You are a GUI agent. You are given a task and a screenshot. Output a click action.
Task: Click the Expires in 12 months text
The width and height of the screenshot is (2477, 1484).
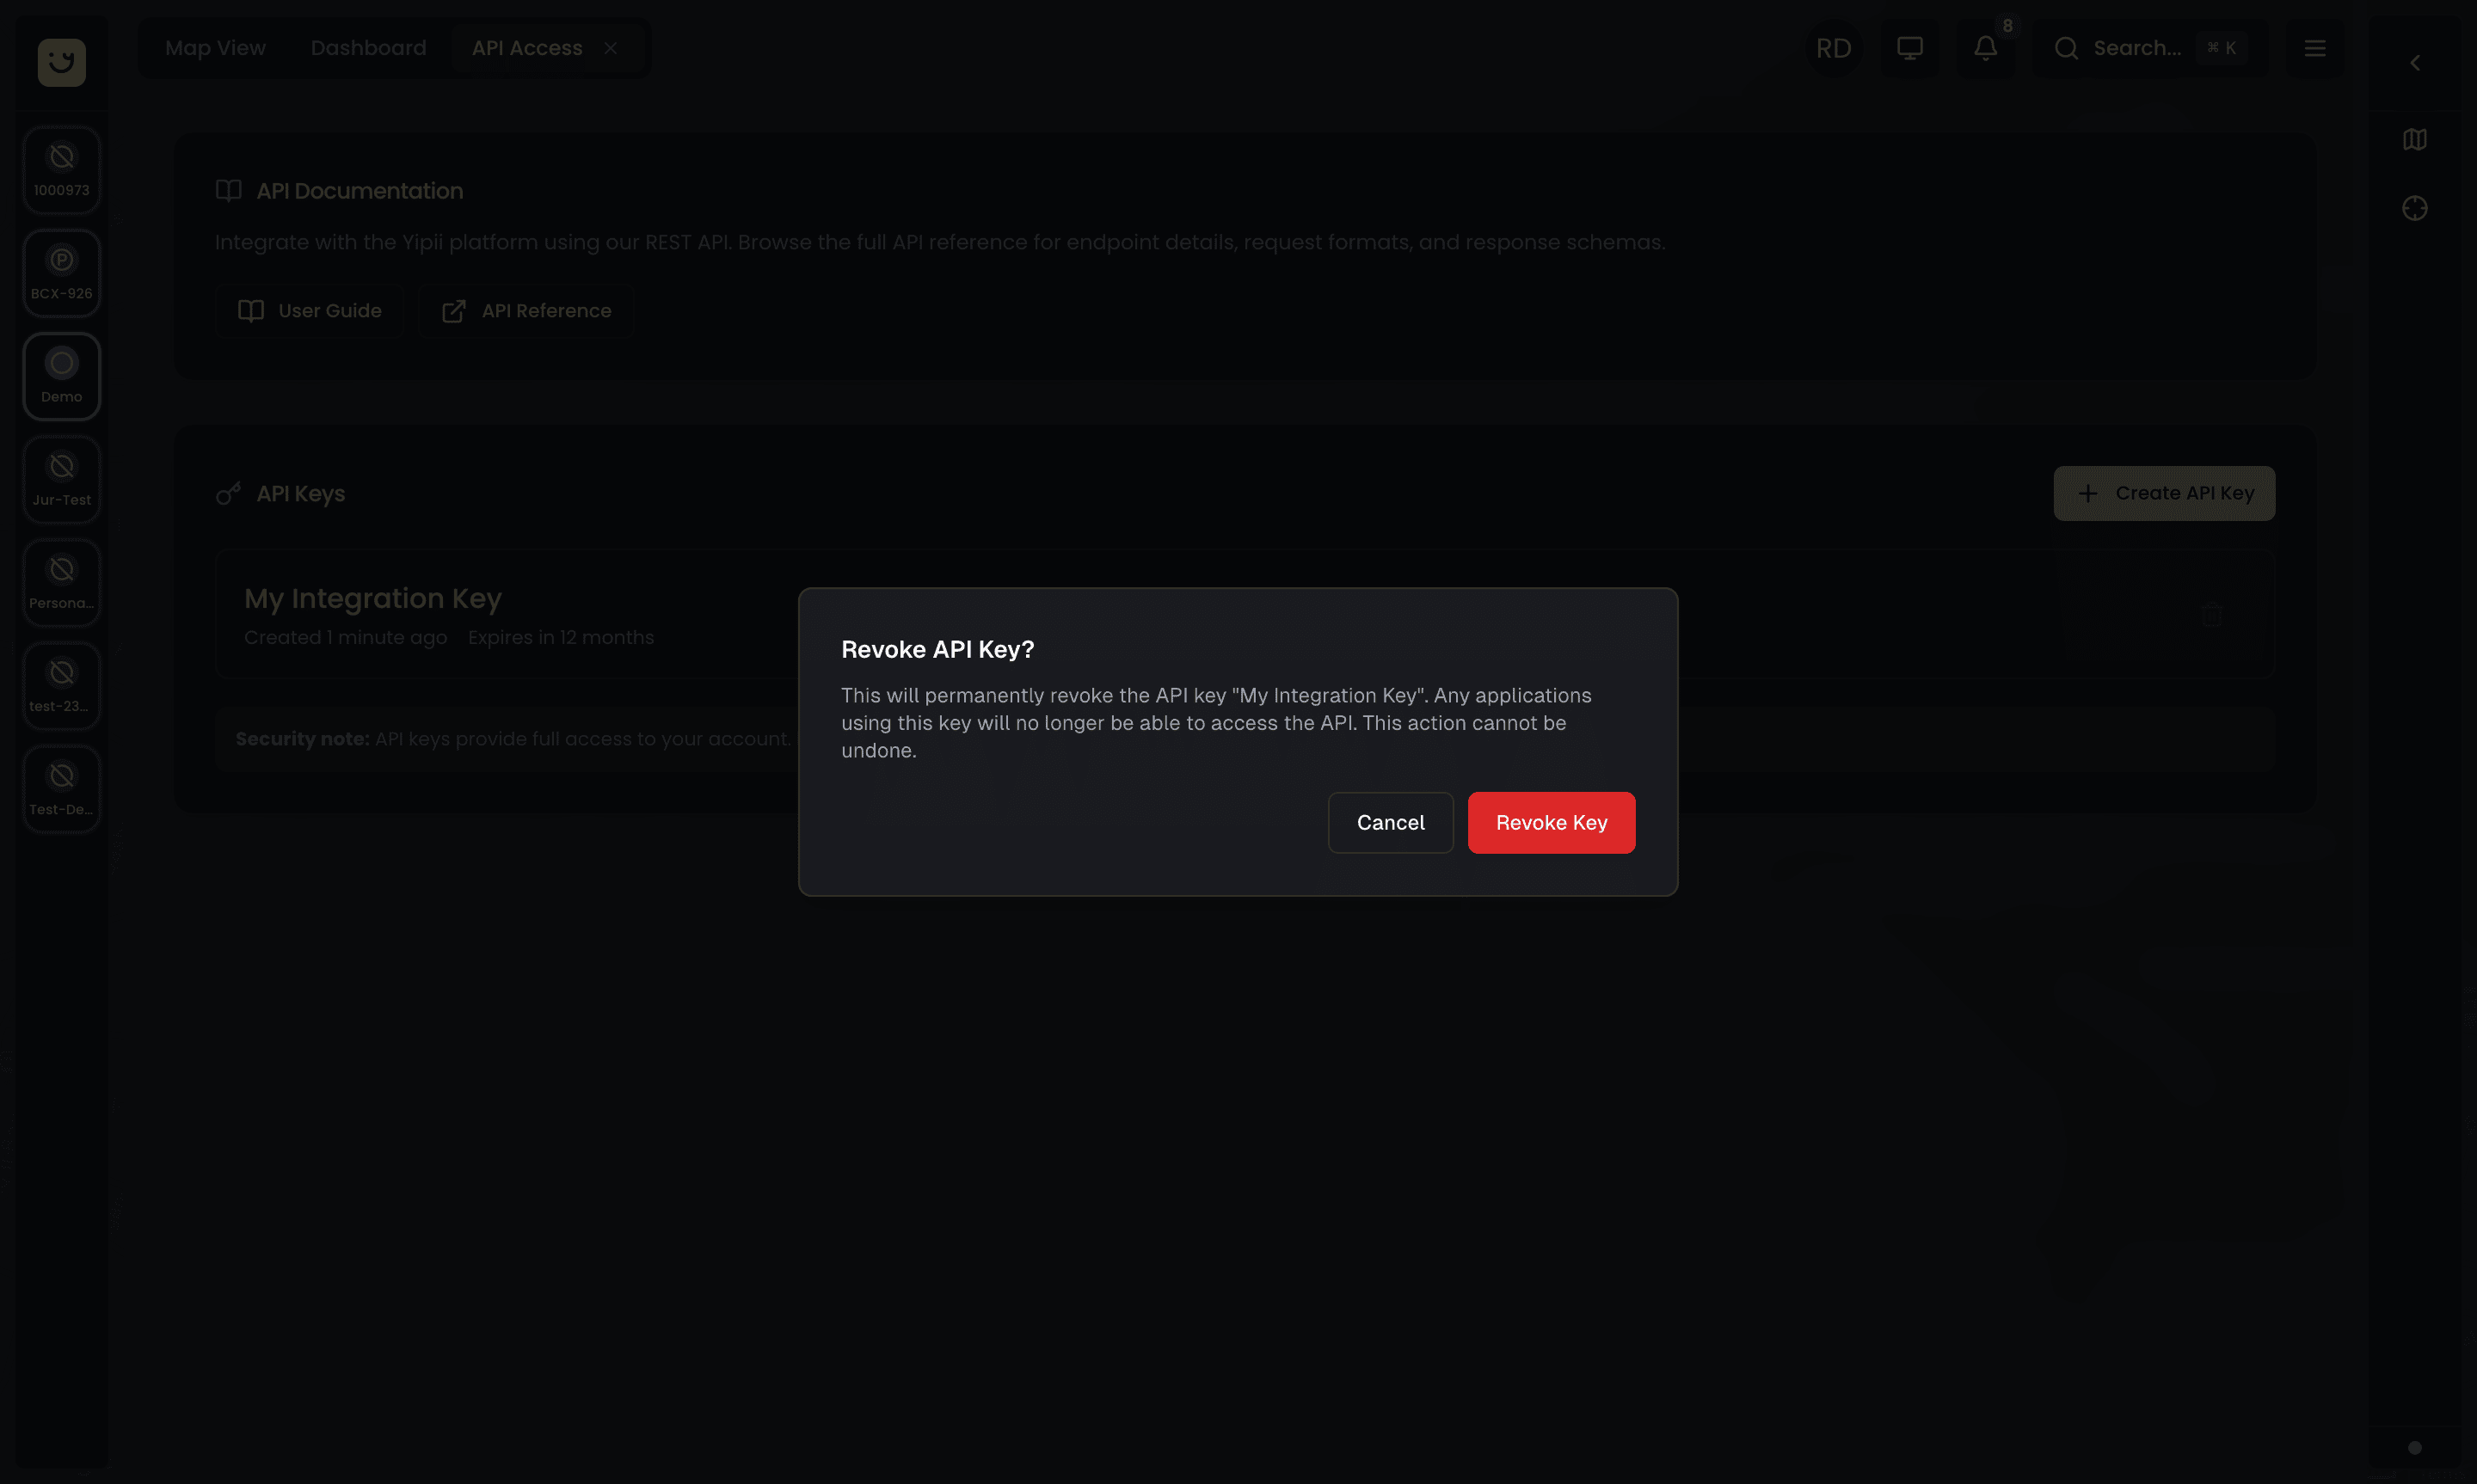tap(560, 638)
